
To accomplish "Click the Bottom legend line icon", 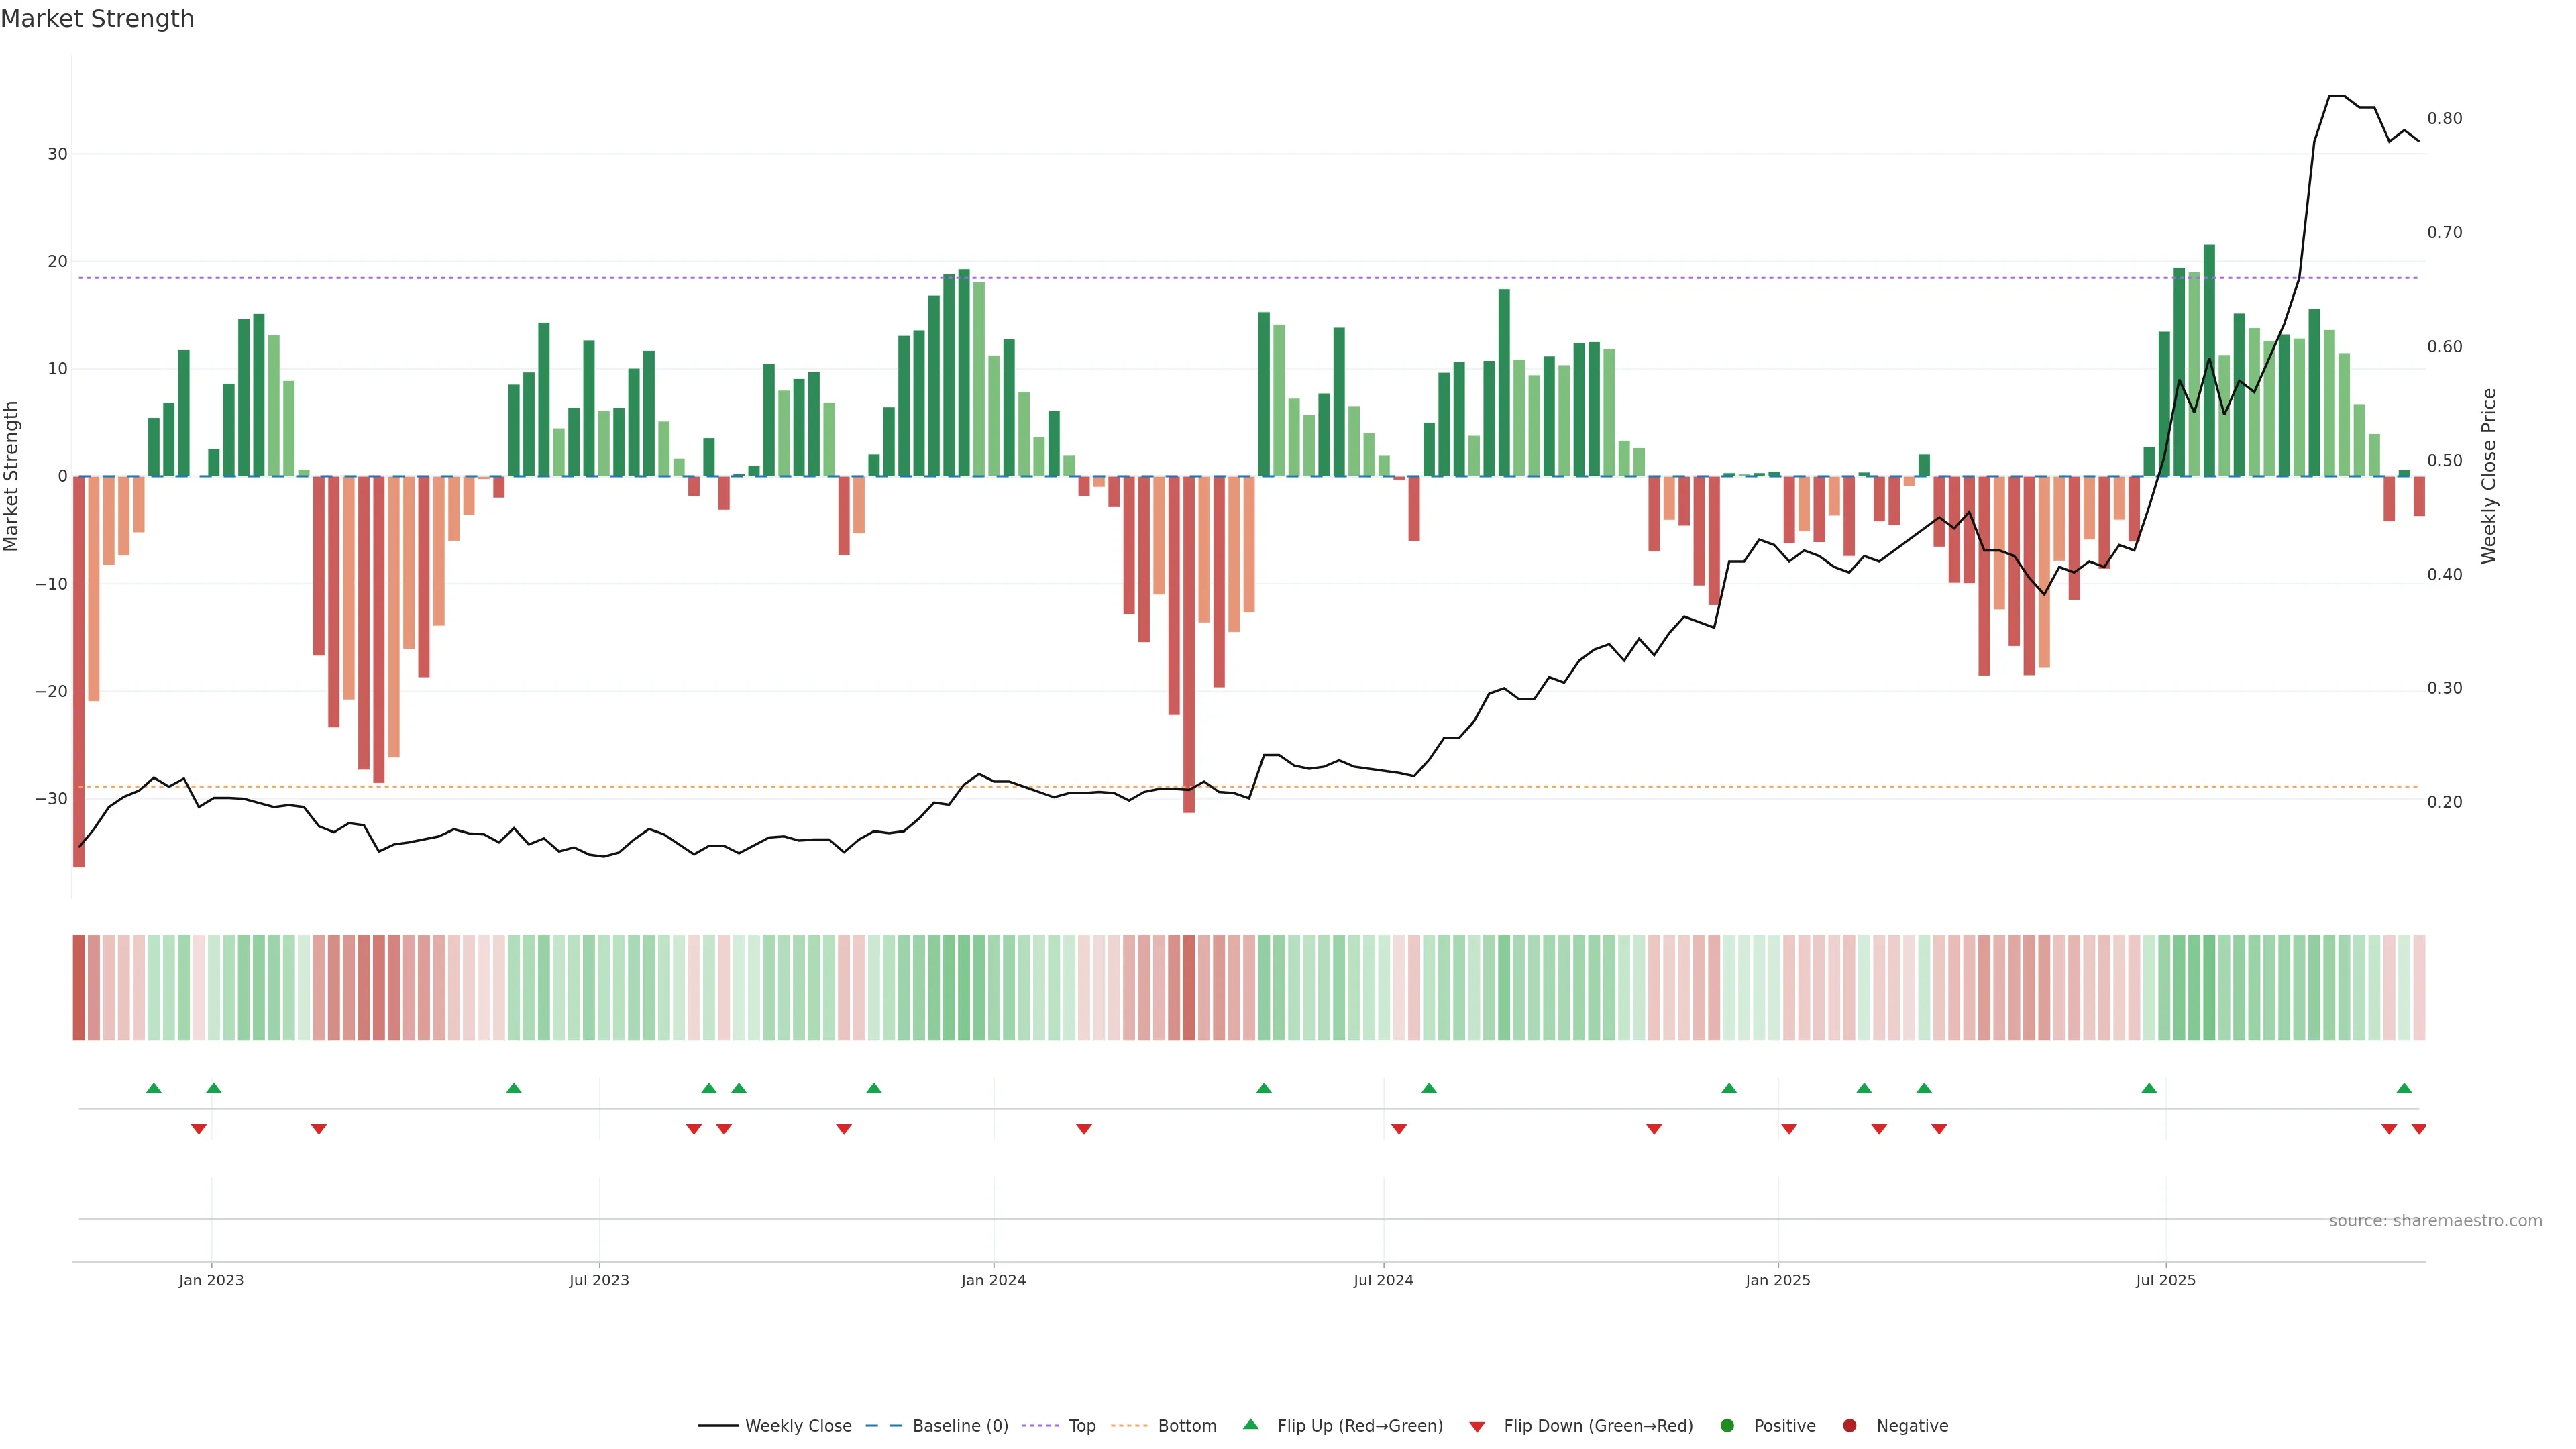I will click(x=1129, y=1425).
